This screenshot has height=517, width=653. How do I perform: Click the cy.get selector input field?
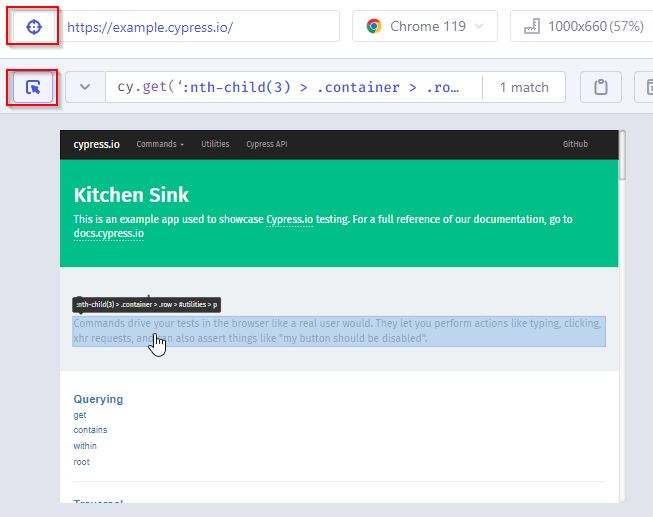click(x=294, y=87)
